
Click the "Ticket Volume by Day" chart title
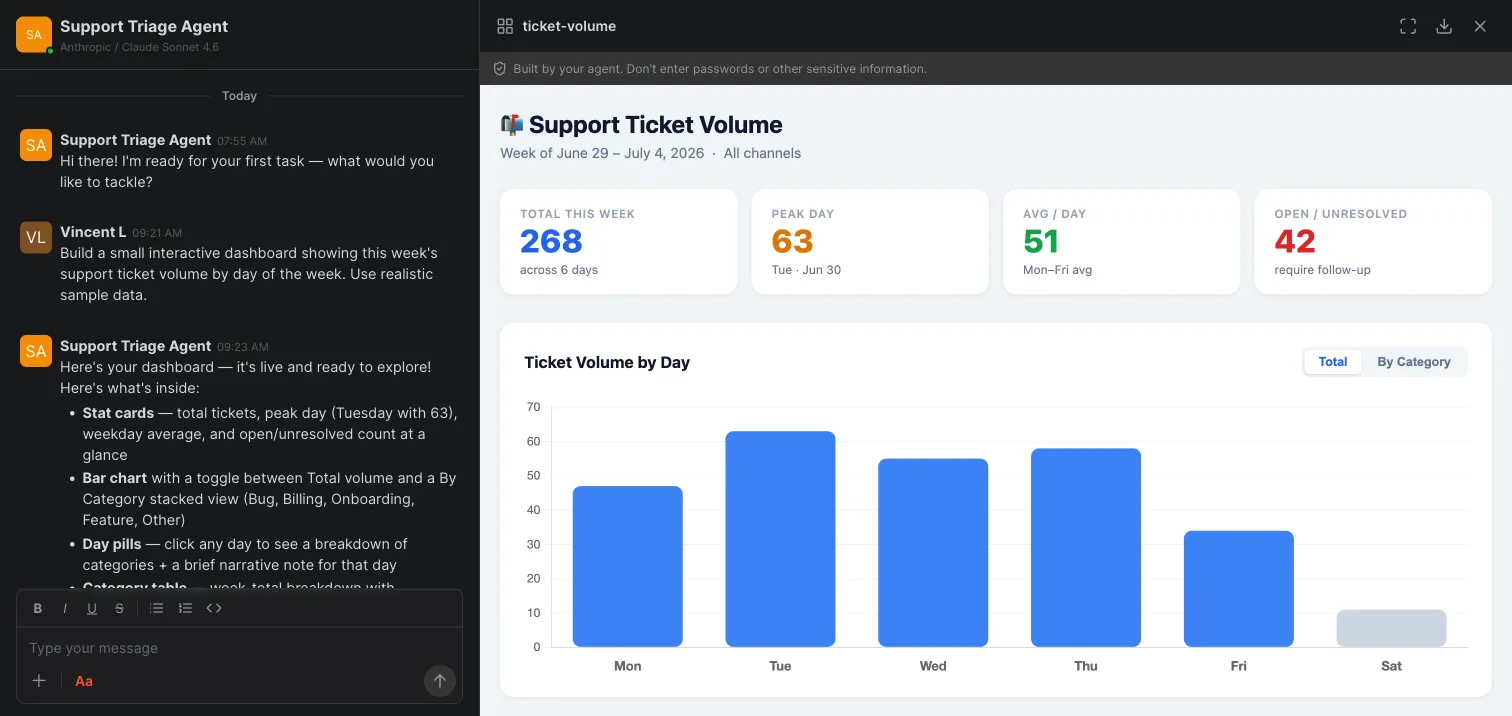[x=607, y=362]
